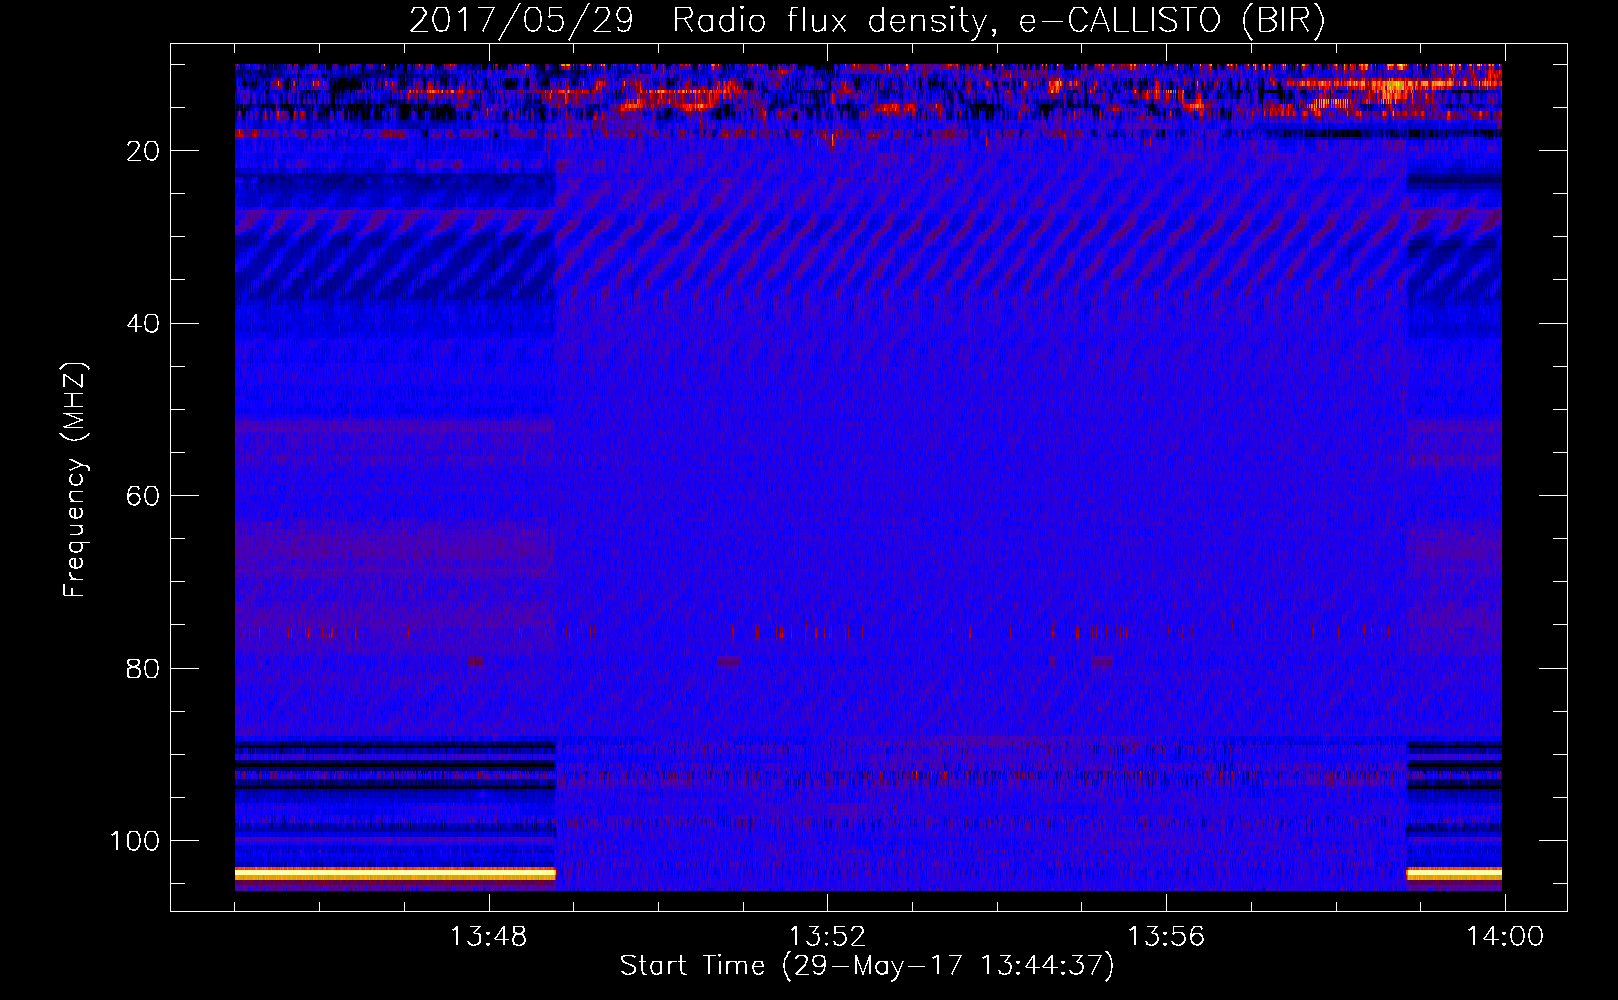Click the 'Start Time (29-May-17 13:44:37)' axis label
This screenshot has height=1000, width=1618.
[x=867, y=966]
